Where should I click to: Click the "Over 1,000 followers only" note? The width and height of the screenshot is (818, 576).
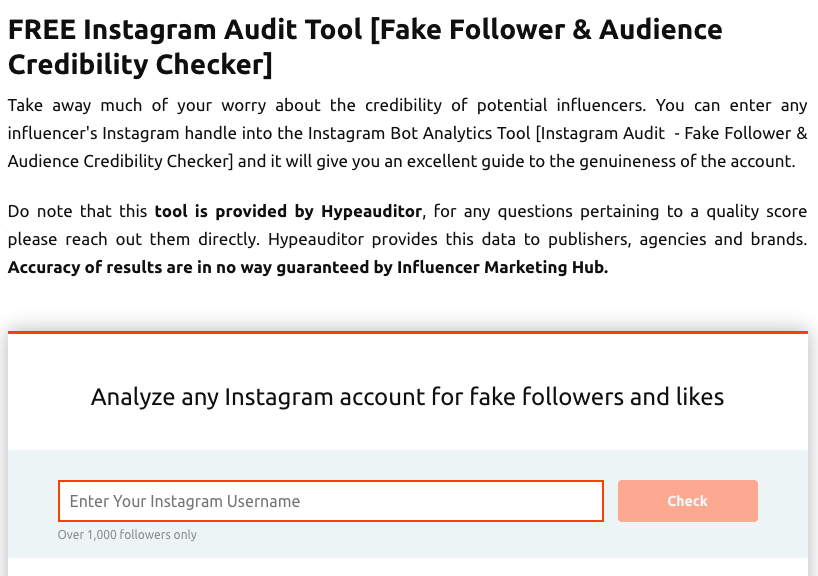127,535
